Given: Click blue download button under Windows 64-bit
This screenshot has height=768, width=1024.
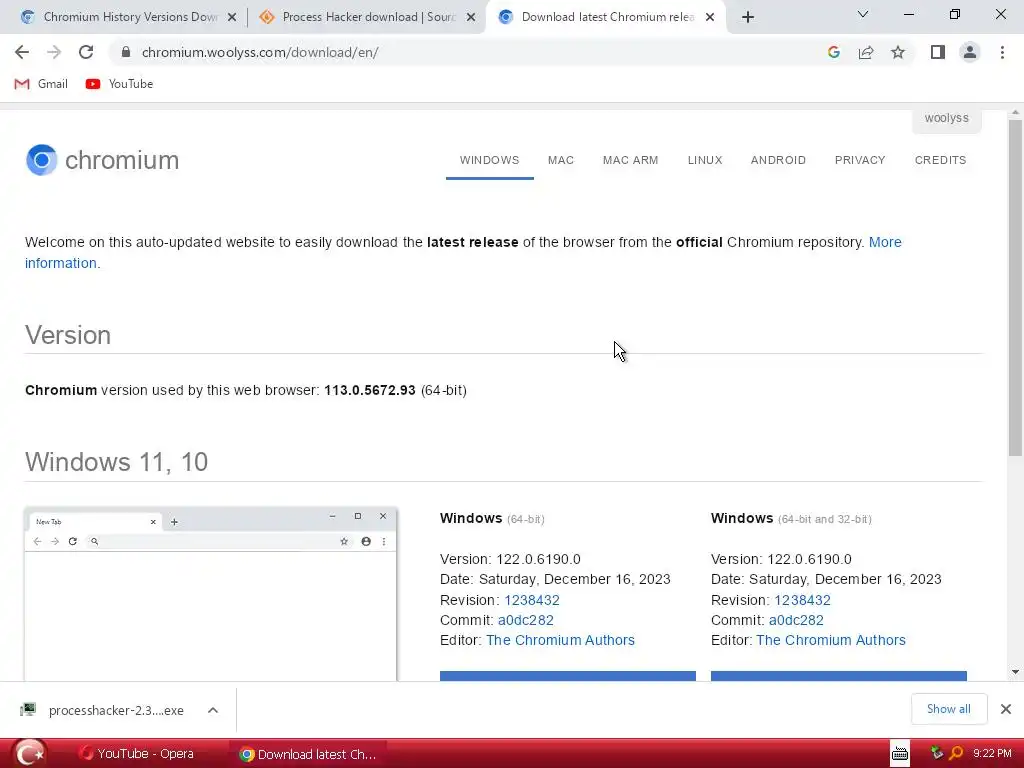Looking at the screenshot, I should pyautogui.click(x=568, y=676).
